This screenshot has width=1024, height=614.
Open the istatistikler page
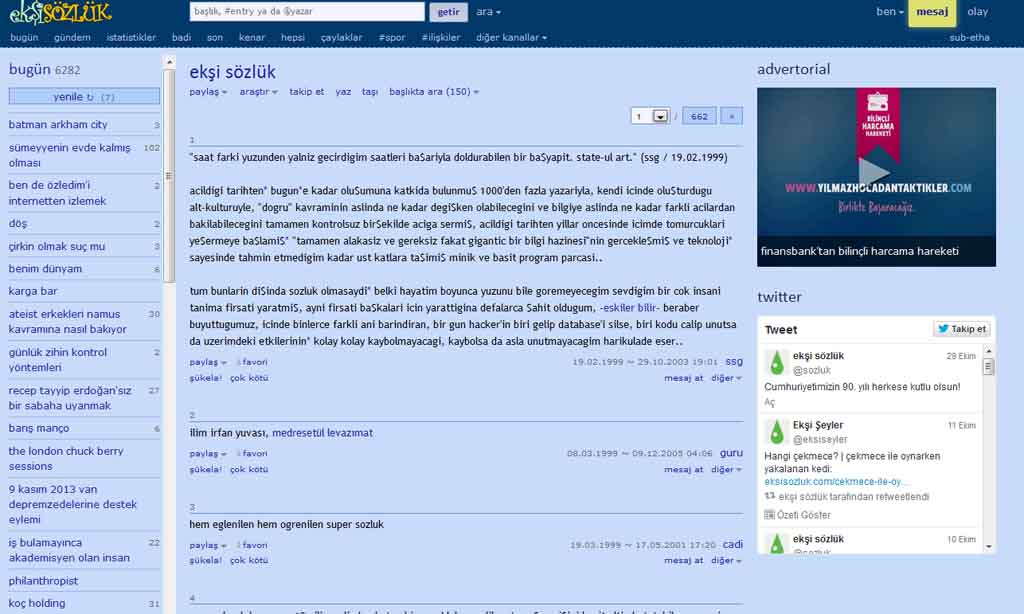tap(131, 37)
